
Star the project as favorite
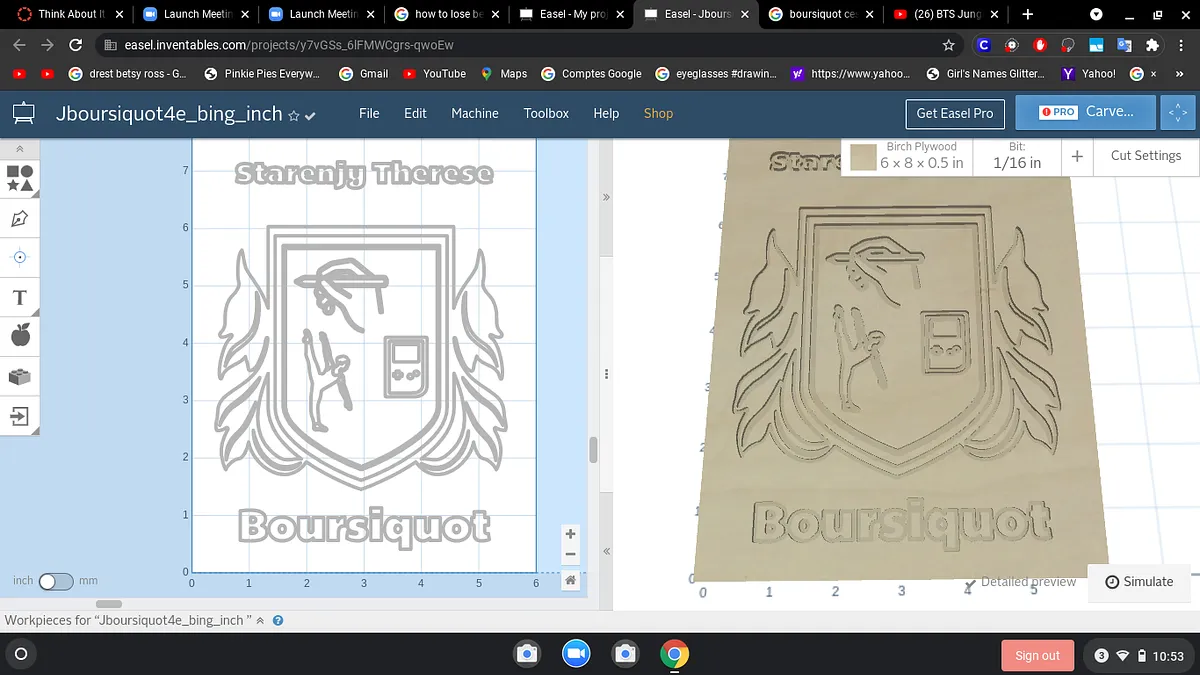(x=294, y=115)
